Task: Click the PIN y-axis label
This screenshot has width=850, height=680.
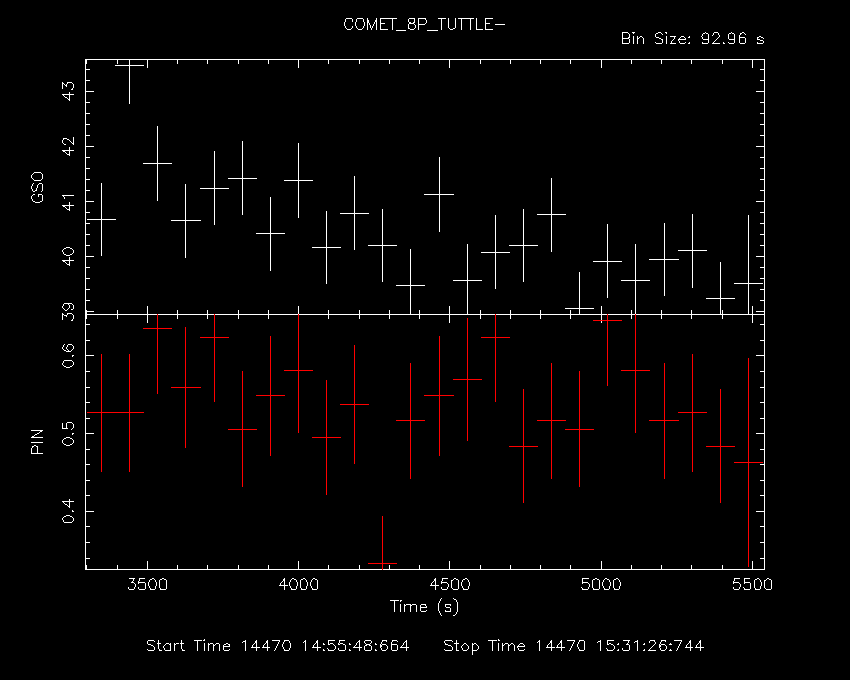Action: point(37,441)
